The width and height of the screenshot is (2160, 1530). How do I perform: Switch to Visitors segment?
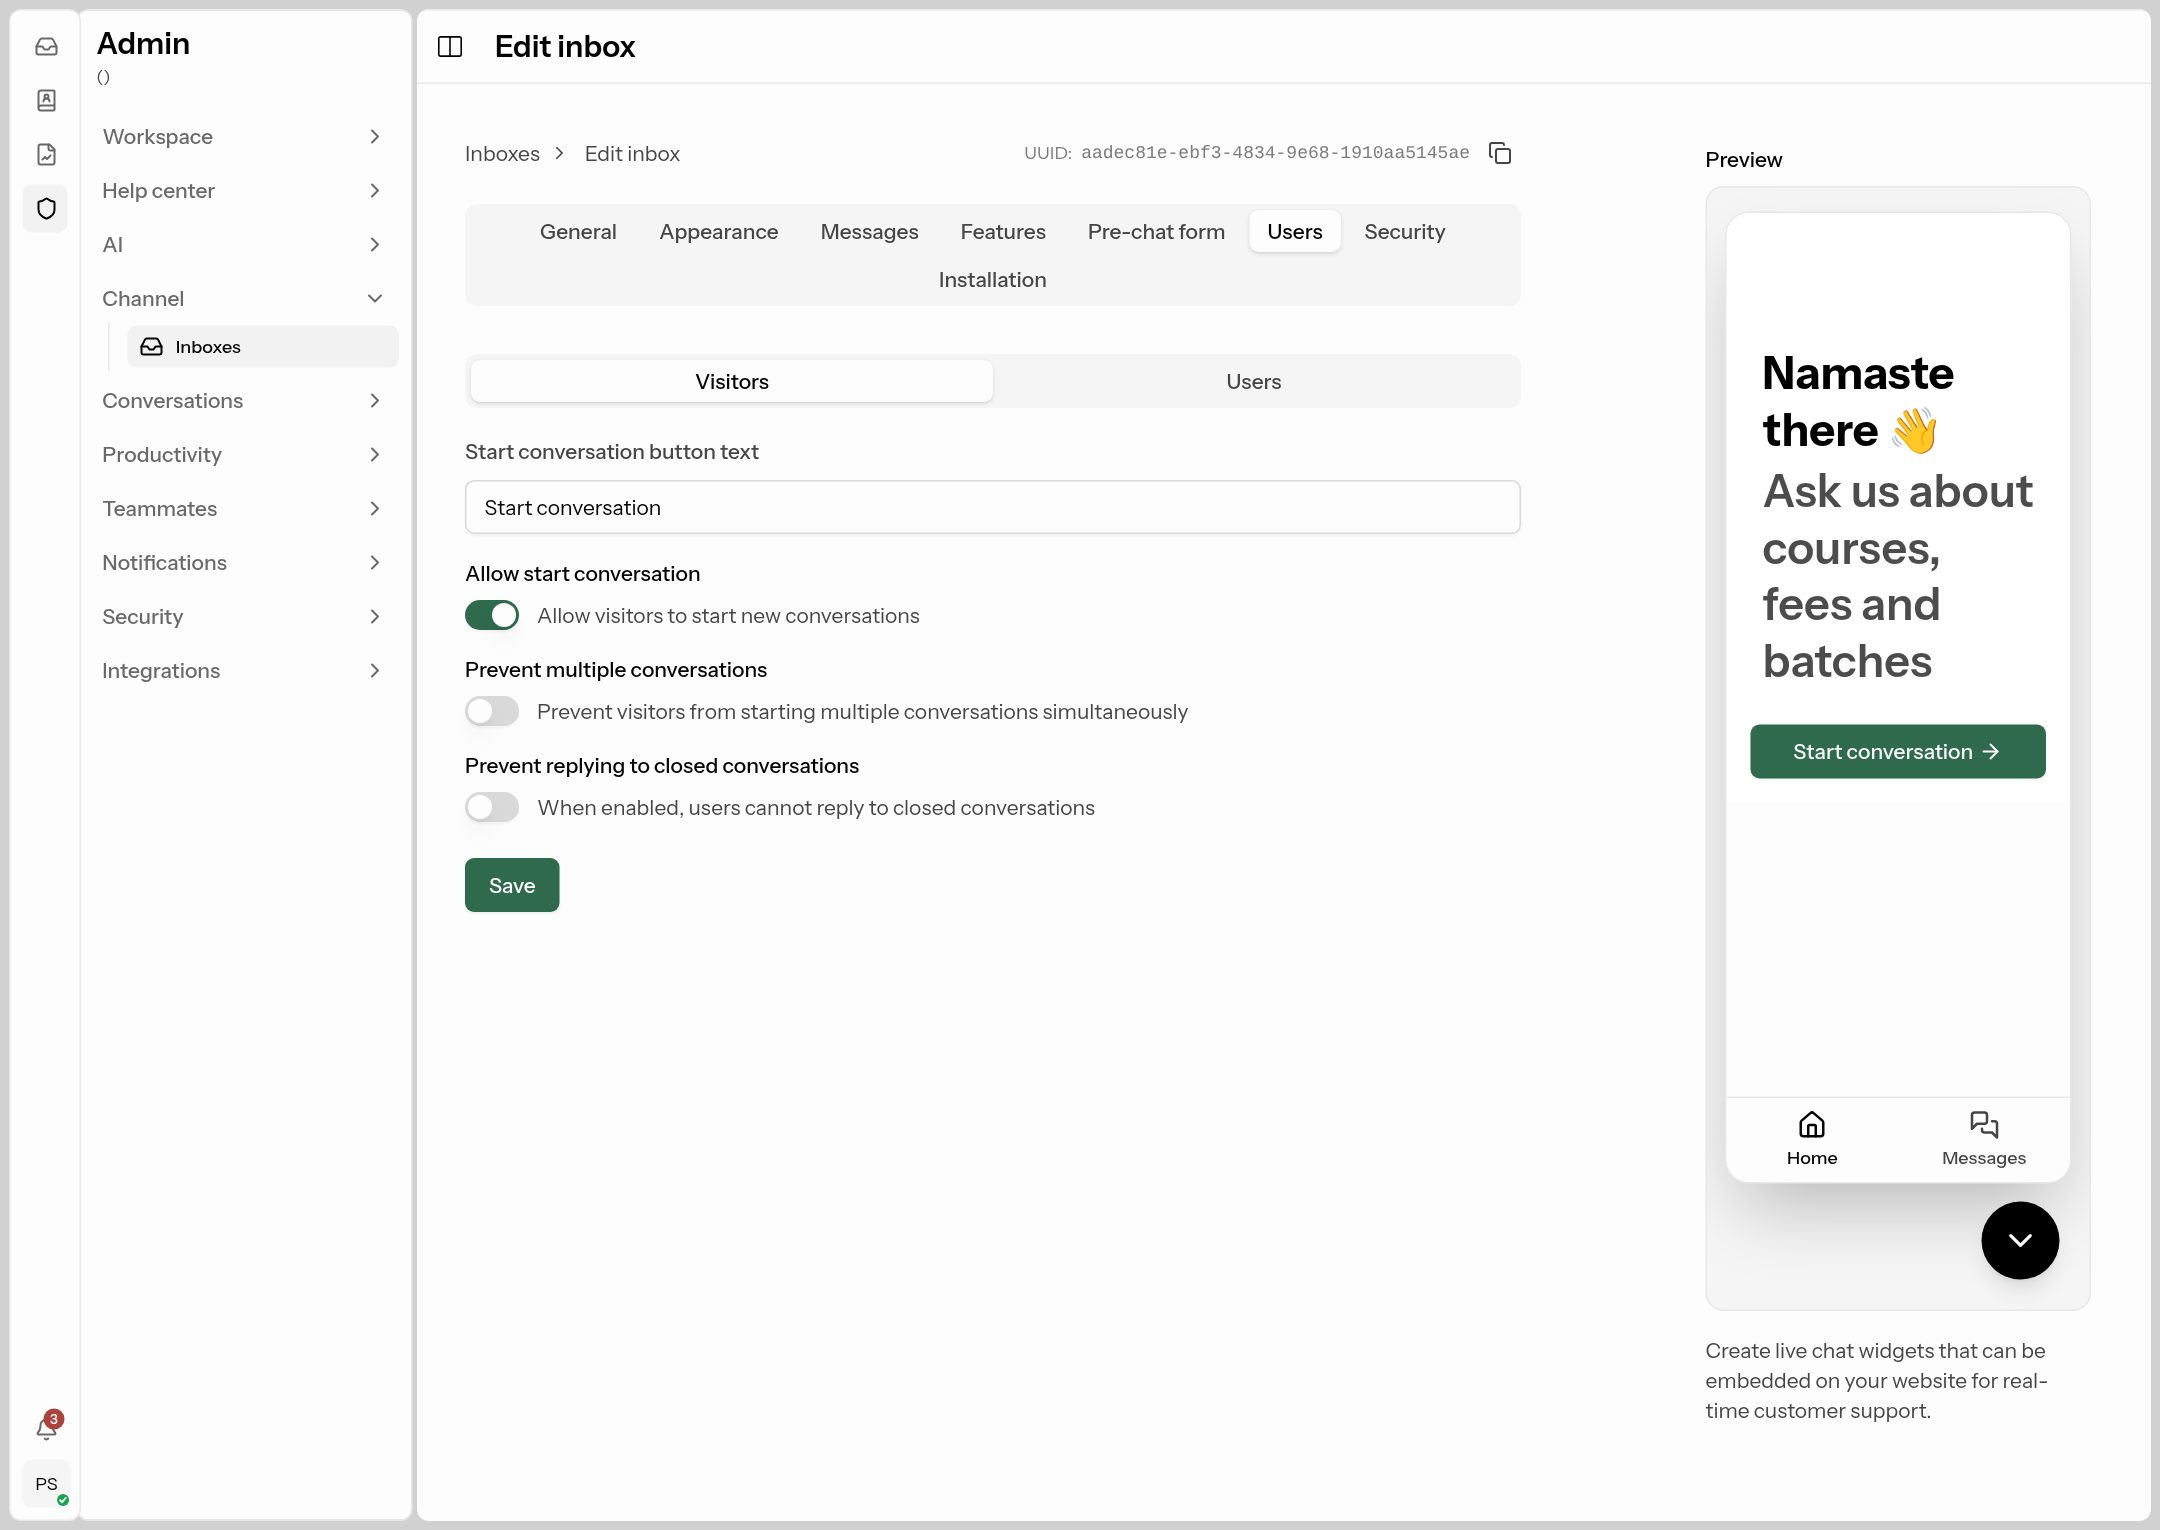[732, 381]
